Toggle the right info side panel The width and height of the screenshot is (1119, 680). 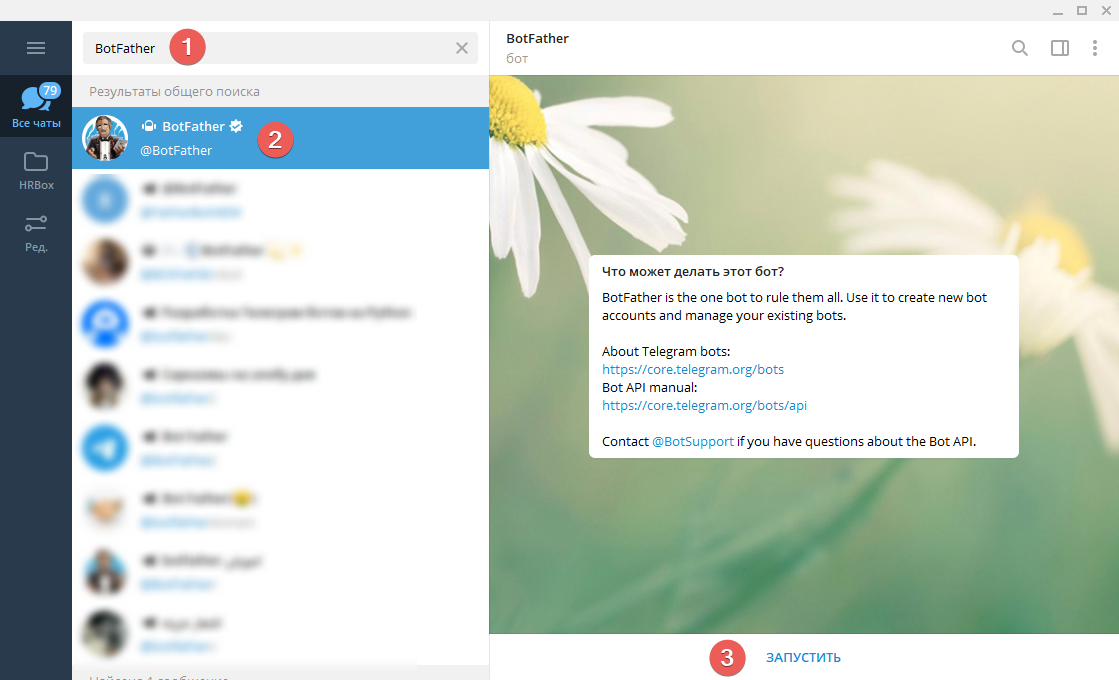1060,48
